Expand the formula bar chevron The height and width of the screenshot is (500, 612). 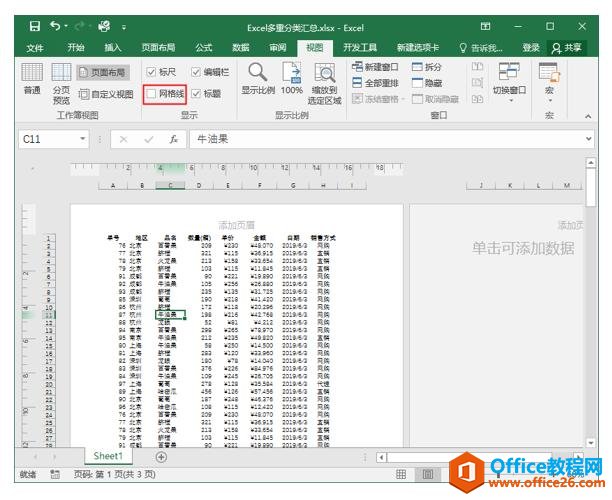click(x=589, y=139)
